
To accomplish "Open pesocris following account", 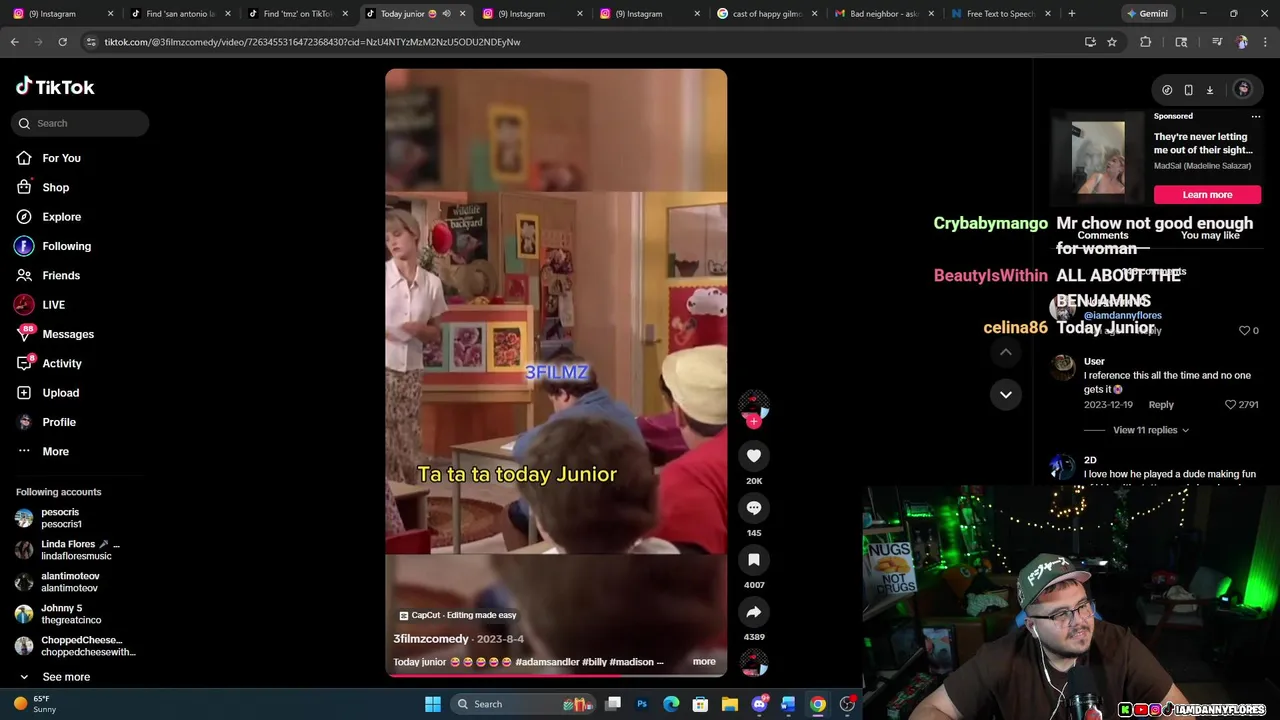I will [70, 518].
